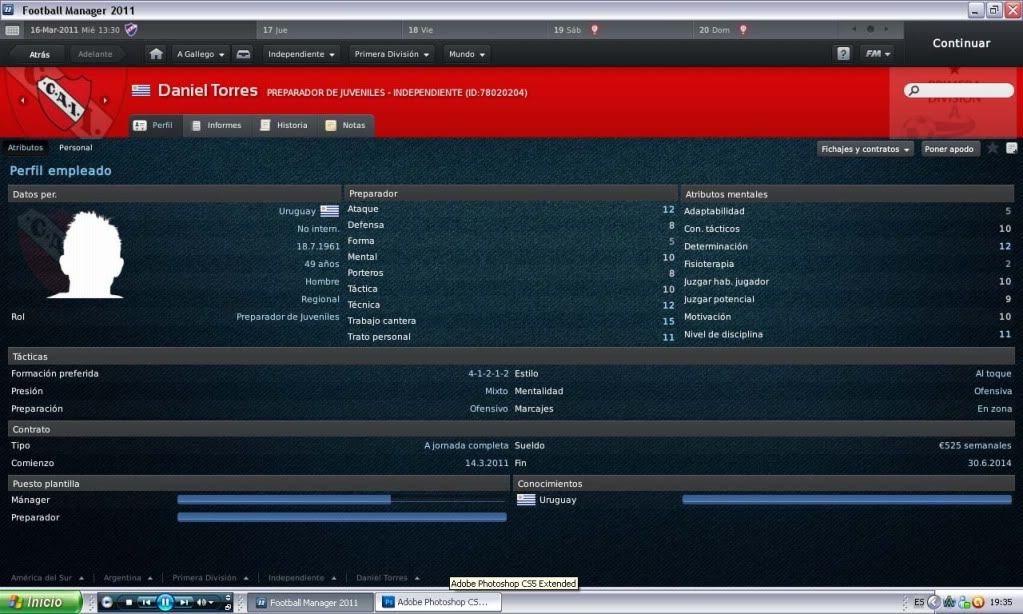Reset calendar strip with center dot
Screen dimensions: 1023x614
point(870,29)
